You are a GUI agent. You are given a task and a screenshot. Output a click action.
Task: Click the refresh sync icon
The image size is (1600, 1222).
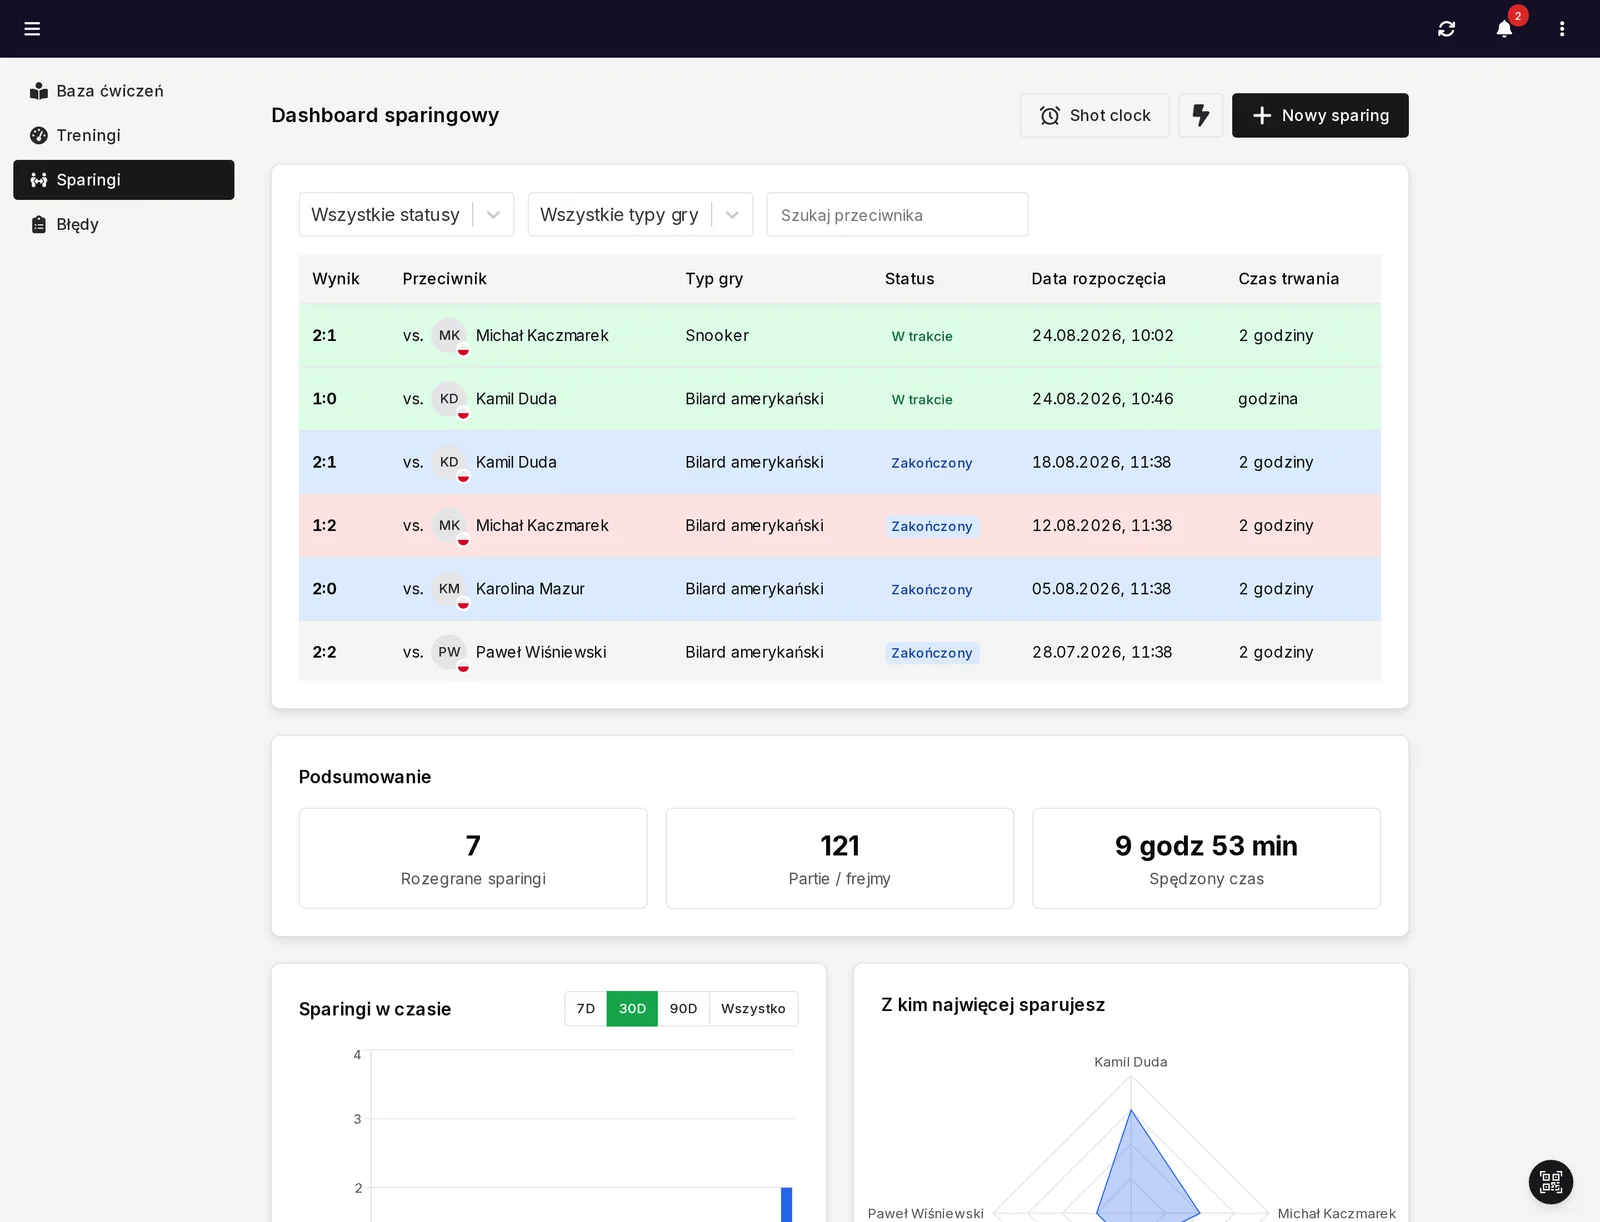(x=1446, y=29)
